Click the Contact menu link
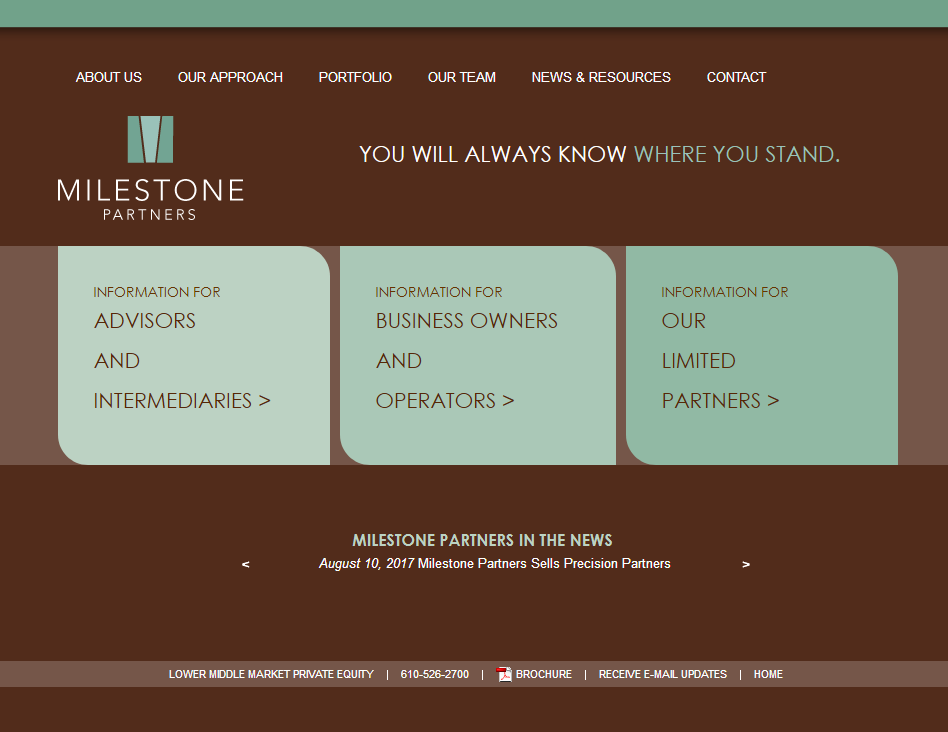Image resolution: width=948 pixels, height=732 pixels. [x=736, y=77]
